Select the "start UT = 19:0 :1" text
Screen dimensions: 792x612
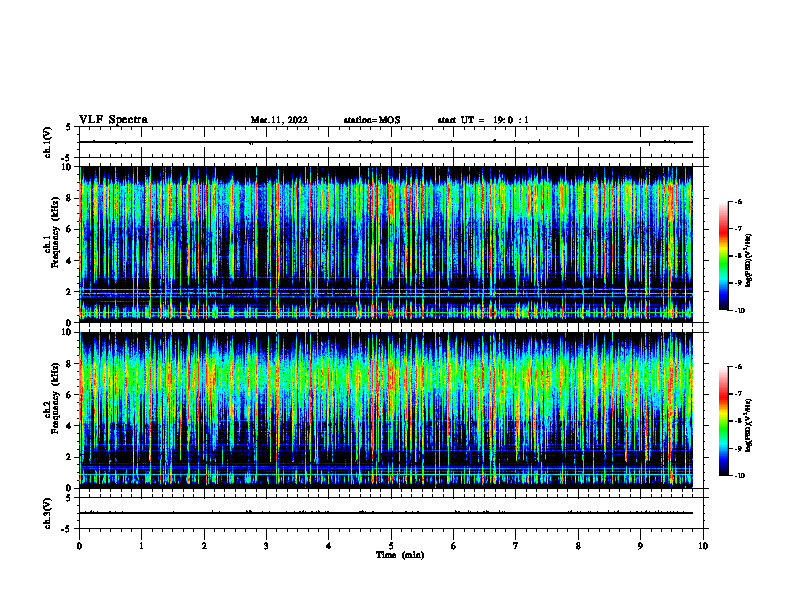pos(483,120)
